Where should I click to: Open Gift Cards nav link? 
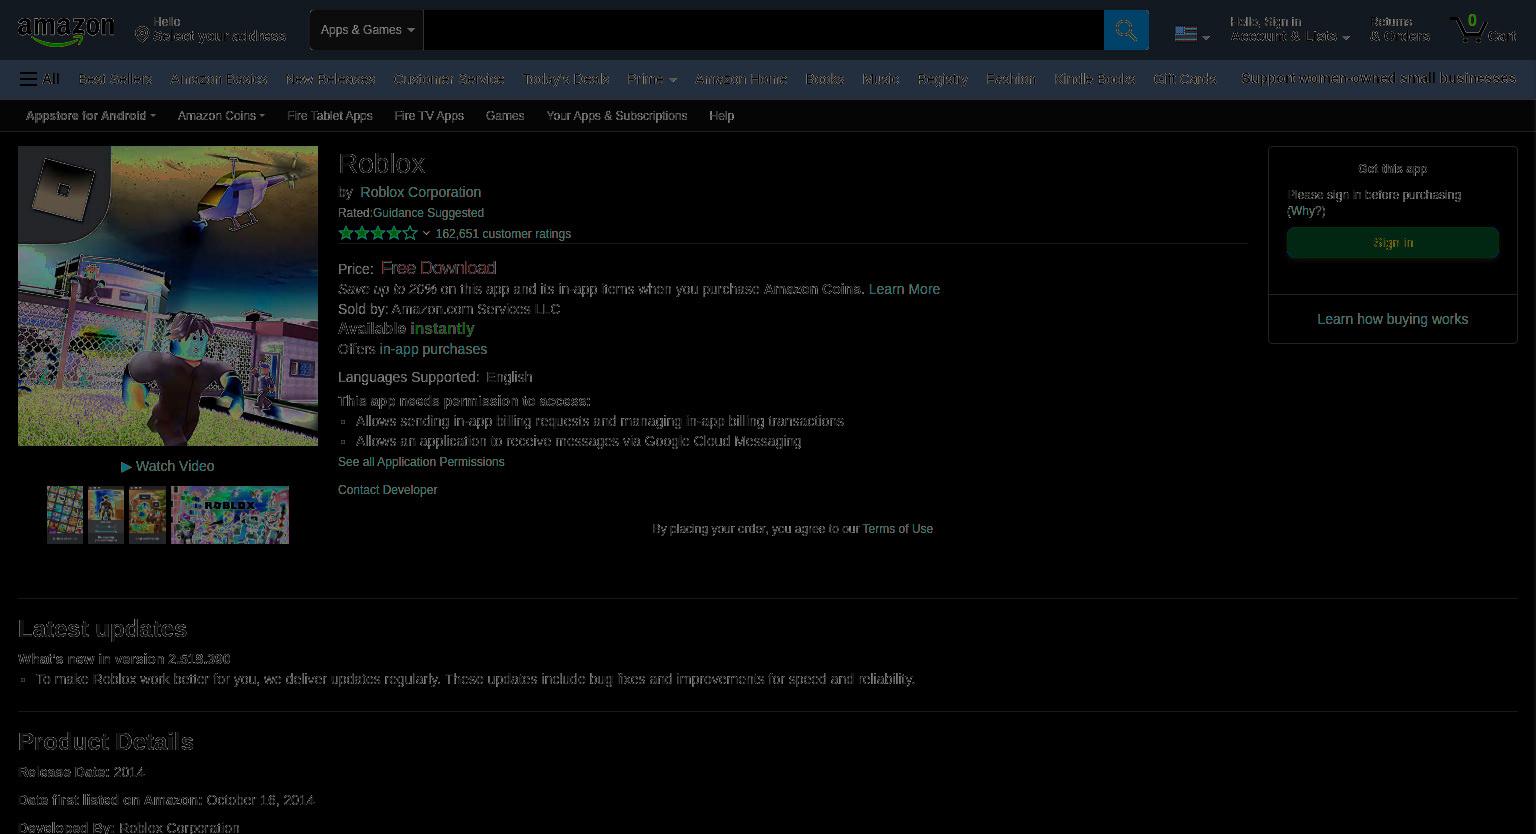(1185, 79)
